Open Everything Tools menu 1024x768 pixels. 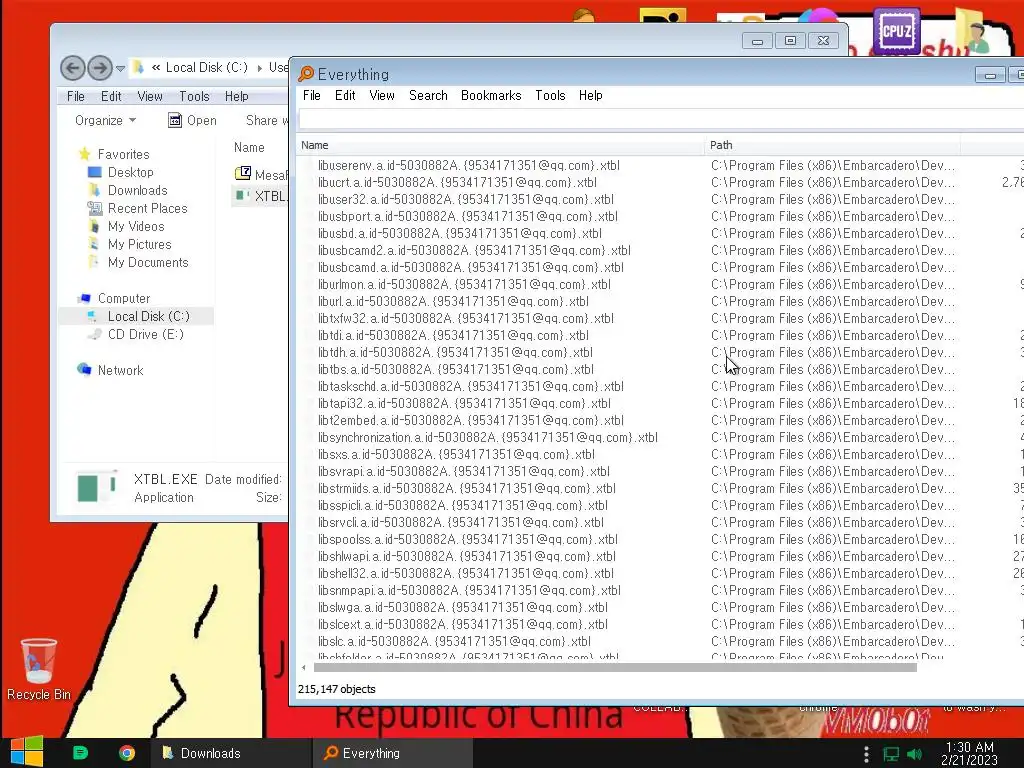[x=550, y=95]
